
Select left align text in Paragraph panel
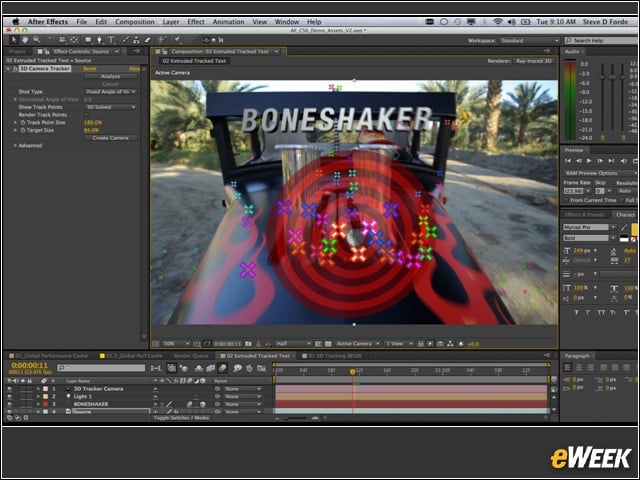click(x=567, y=368)
